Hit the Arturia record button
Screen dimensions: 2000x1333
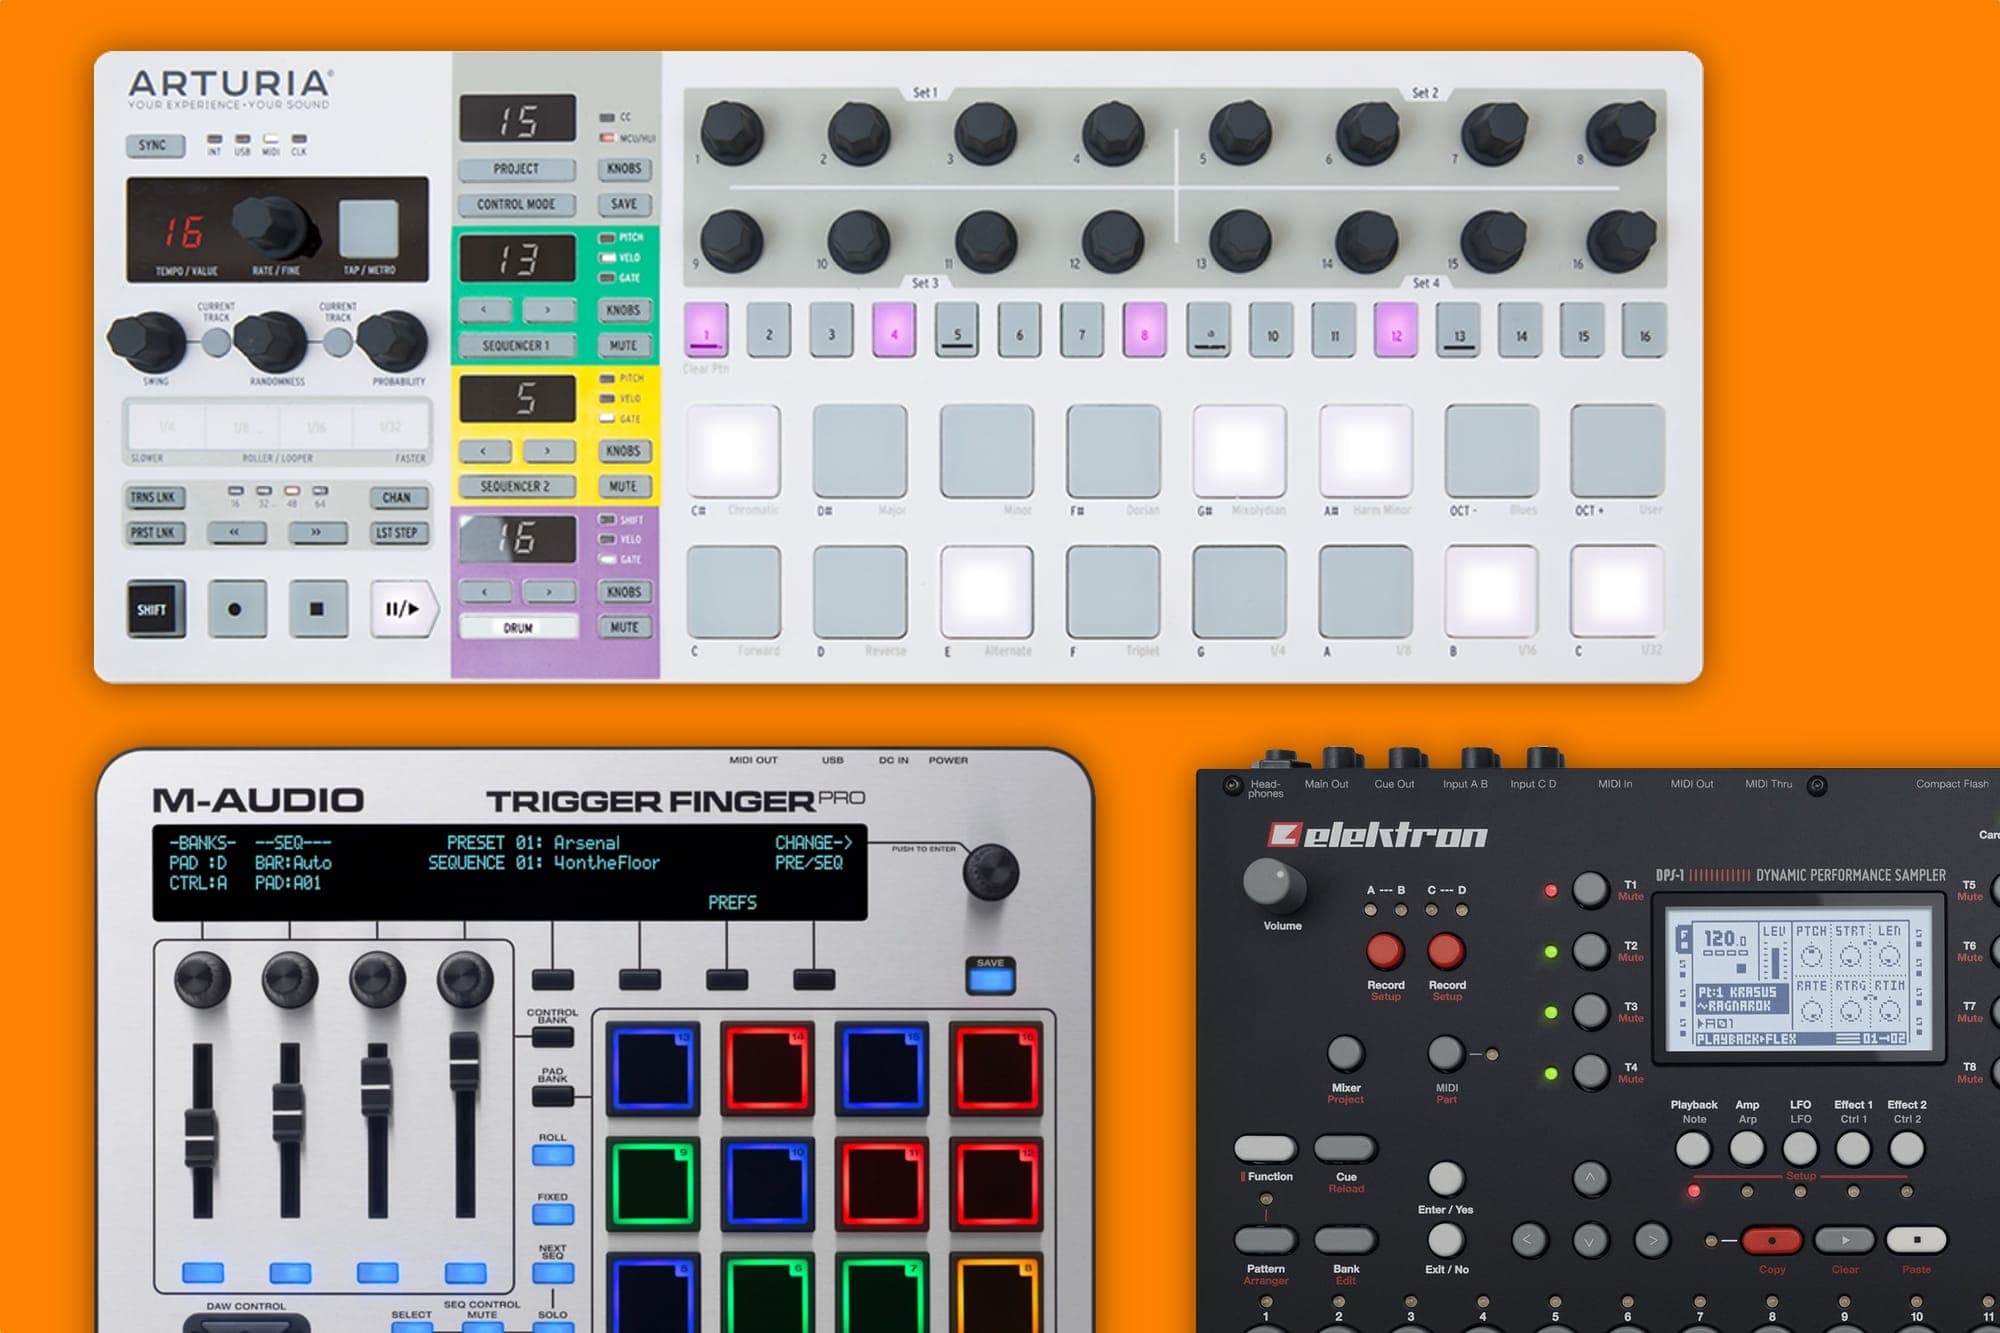(237, 609)
